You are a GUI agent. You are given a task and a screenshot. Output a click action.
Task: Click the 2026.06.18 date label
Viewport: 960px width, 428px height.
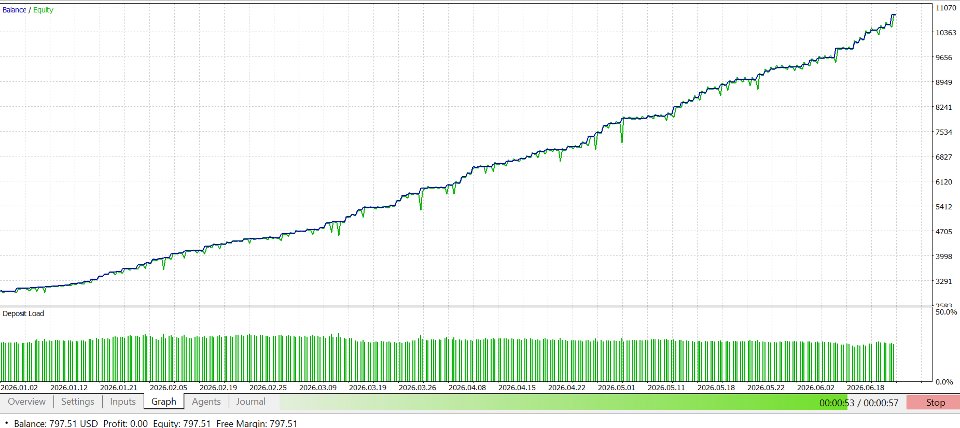tap(865, 388)
